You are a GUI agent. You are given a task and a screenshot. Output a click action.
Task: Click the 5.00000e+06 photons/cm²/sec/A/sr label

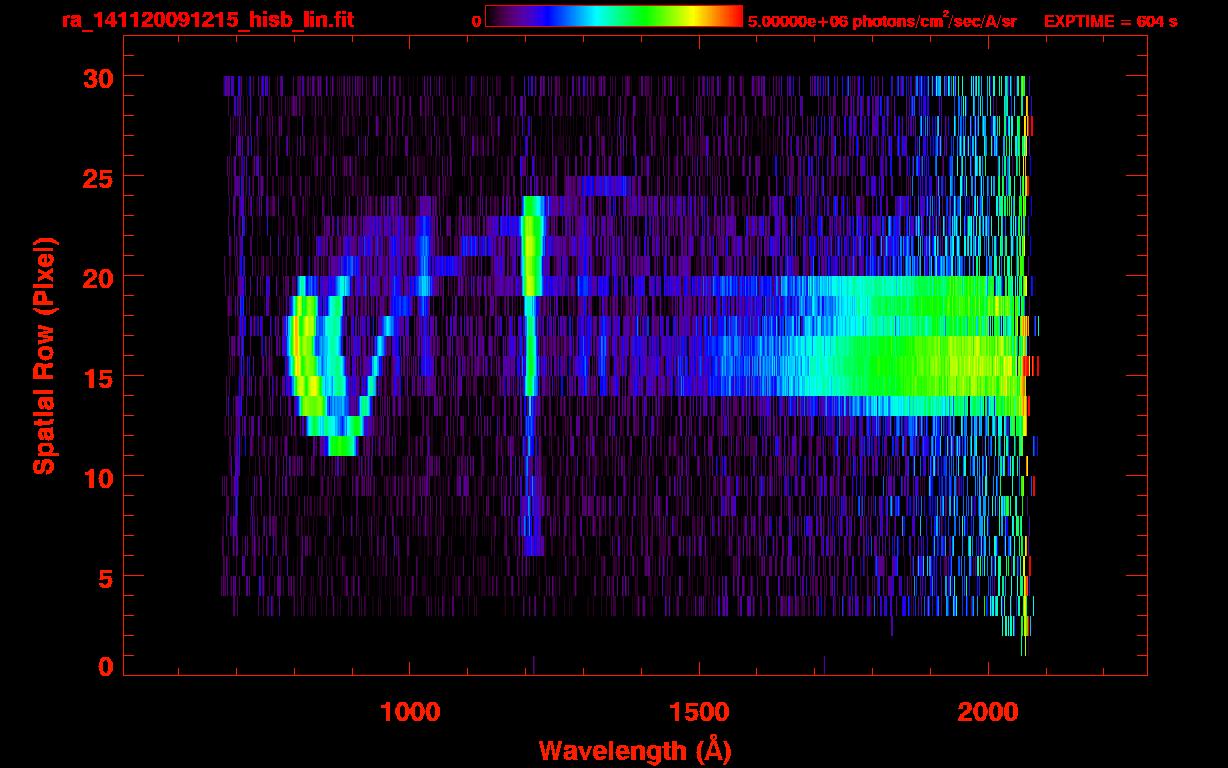pyautogui.click(x=882, y=20)
